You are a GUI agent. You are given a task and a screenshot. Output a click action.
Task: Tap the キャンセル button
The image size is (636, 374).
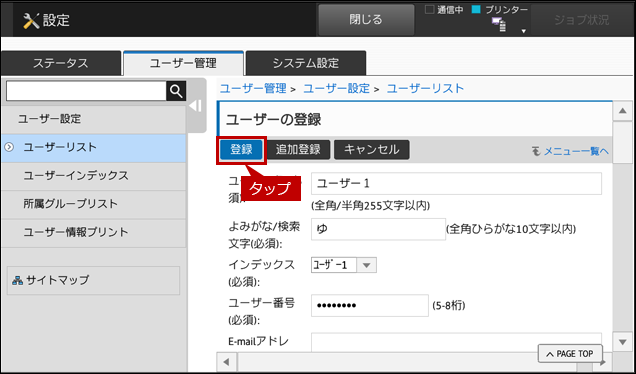(372, 150)
